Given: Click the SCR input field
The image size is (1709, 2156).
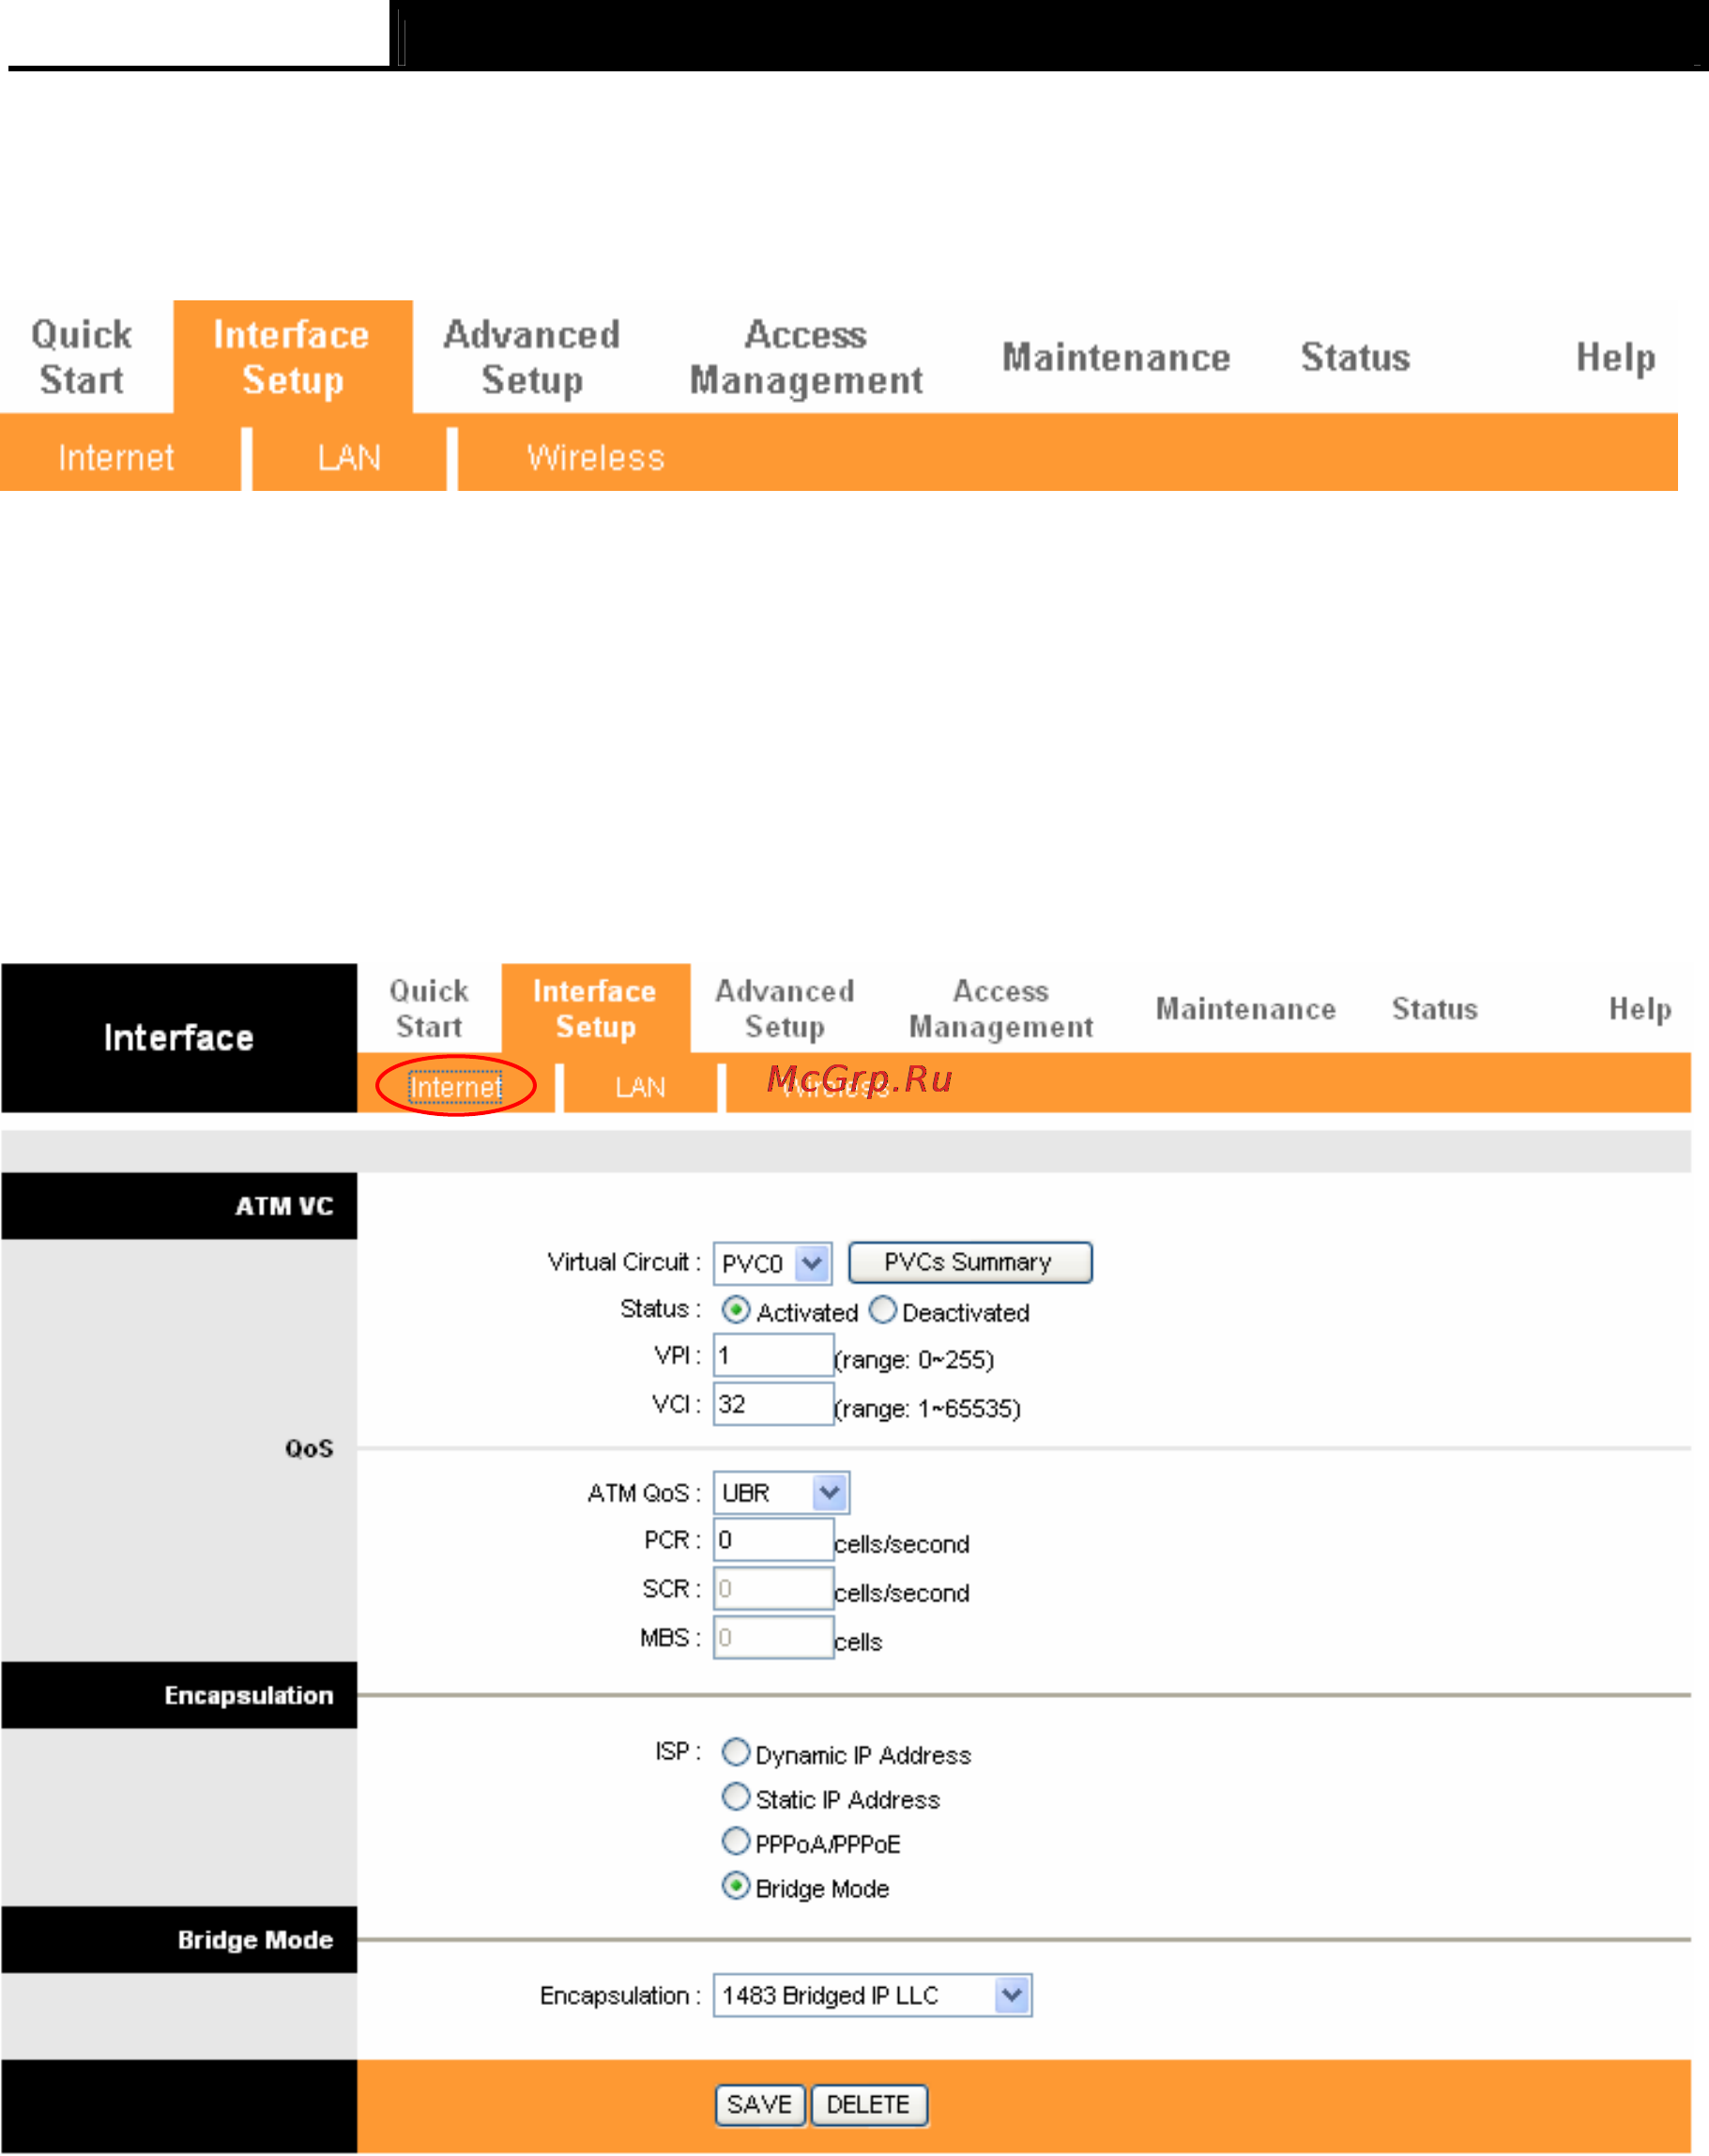Looking at the screenshot, I should click(773, 1588).
